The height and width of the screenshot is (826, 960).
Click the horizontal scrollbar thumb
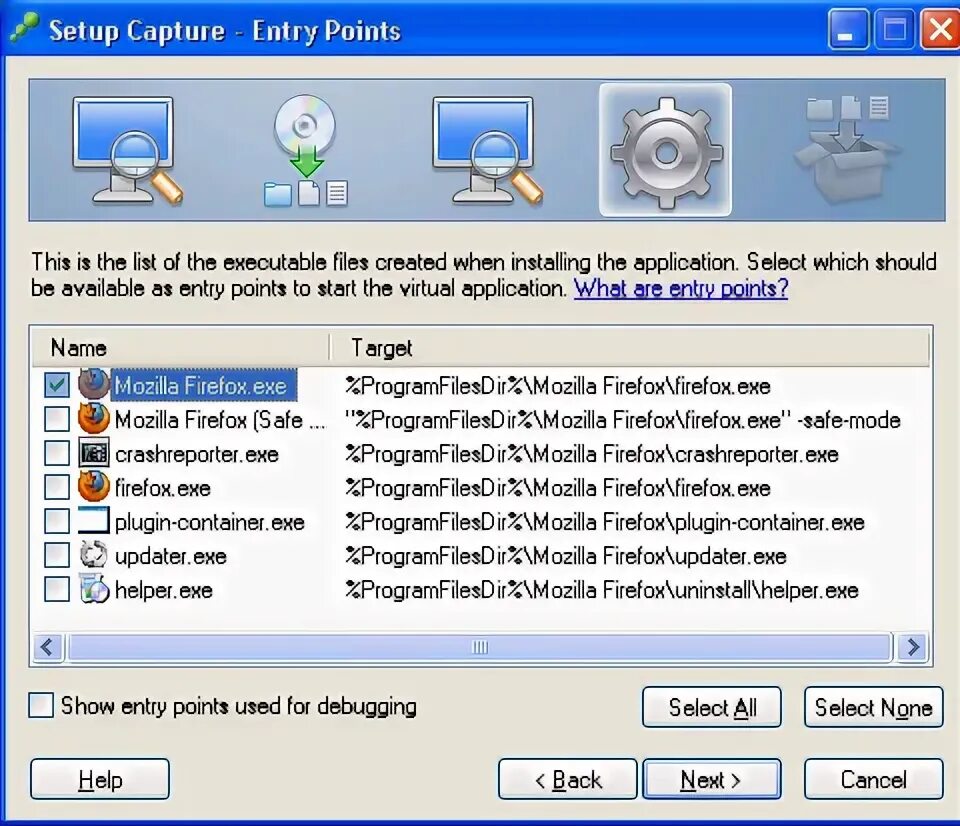point(480,647)
